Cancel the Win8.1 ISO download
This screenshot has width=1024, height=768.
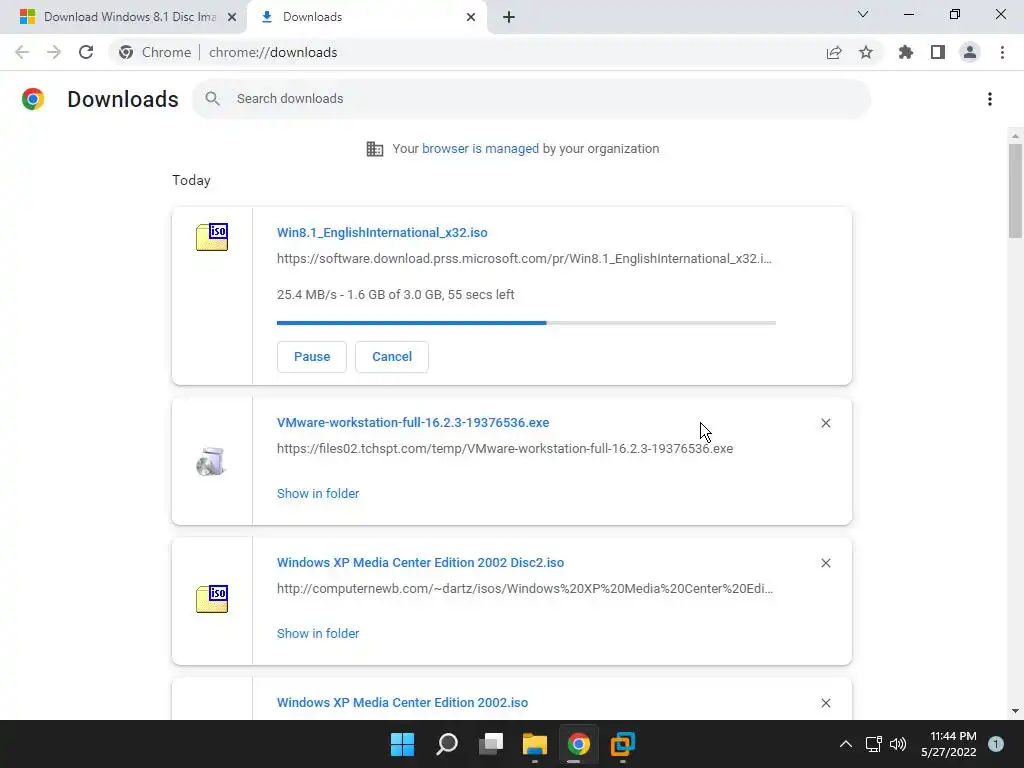[392, 357]
